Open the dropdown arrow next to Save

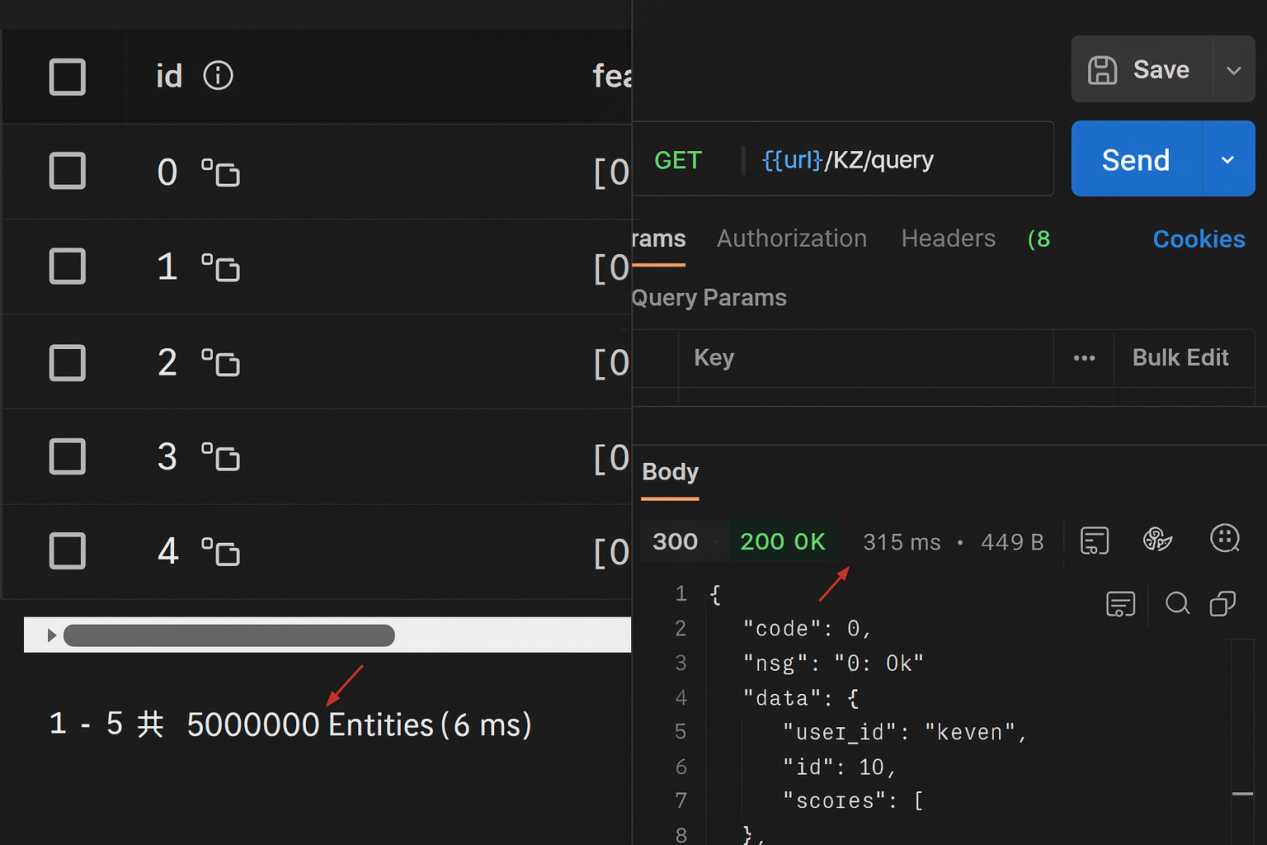(x=1234, y=70)
